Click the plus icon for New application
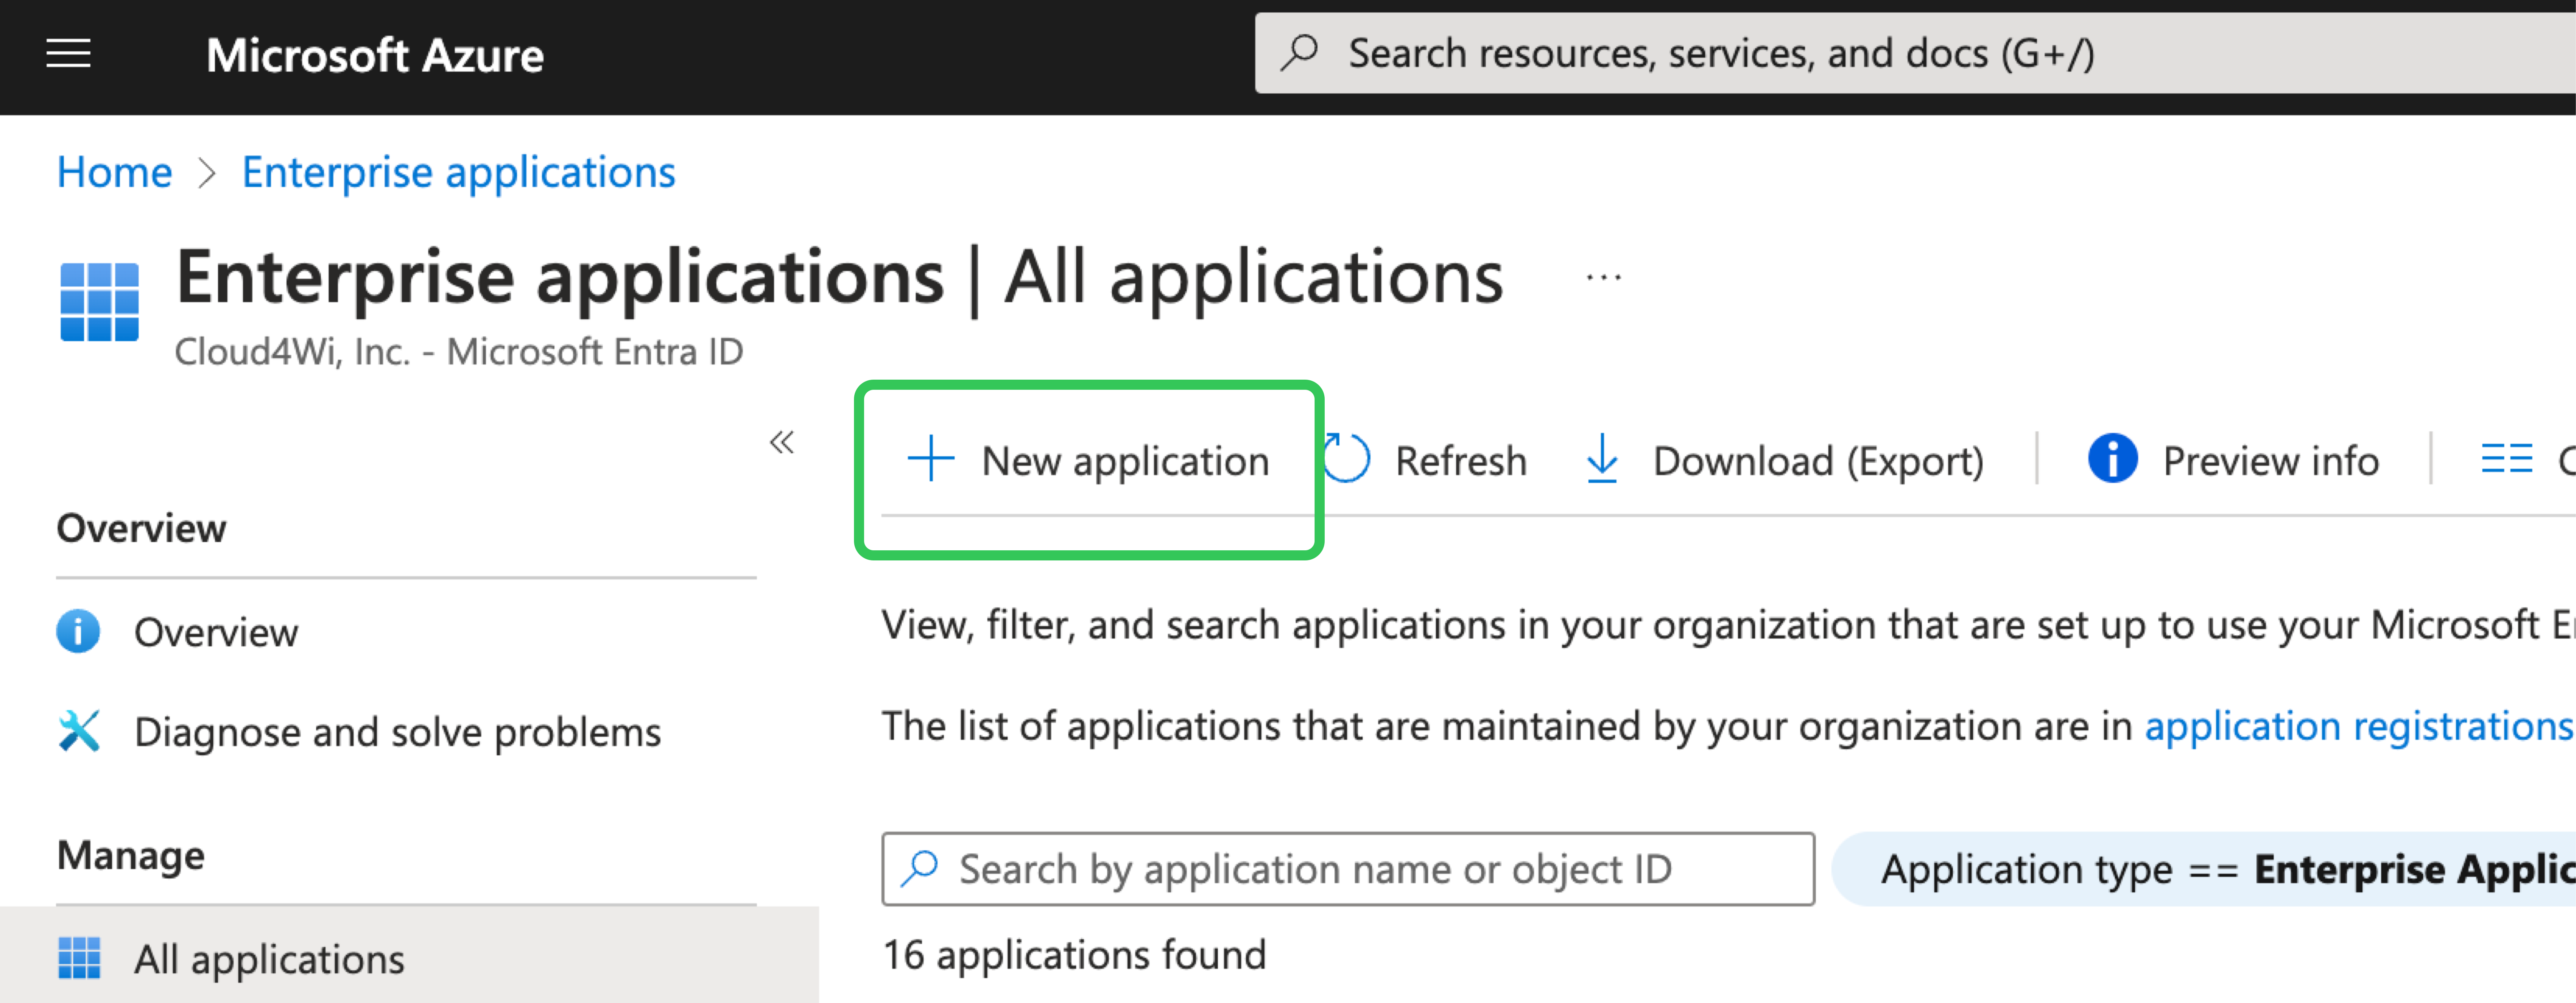 click(931, 459)
